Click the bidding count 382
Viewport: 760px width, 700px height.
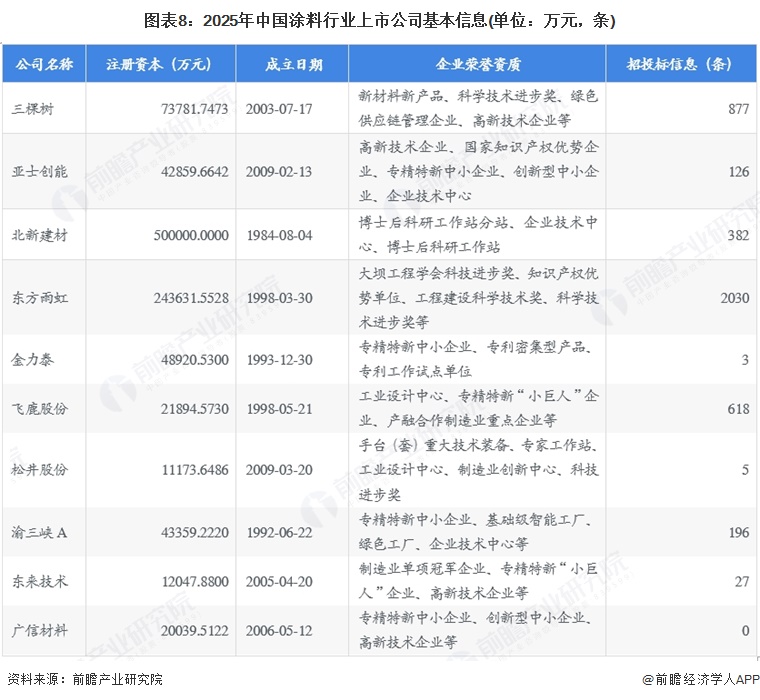pyautogui.click(x=739, y=235)
